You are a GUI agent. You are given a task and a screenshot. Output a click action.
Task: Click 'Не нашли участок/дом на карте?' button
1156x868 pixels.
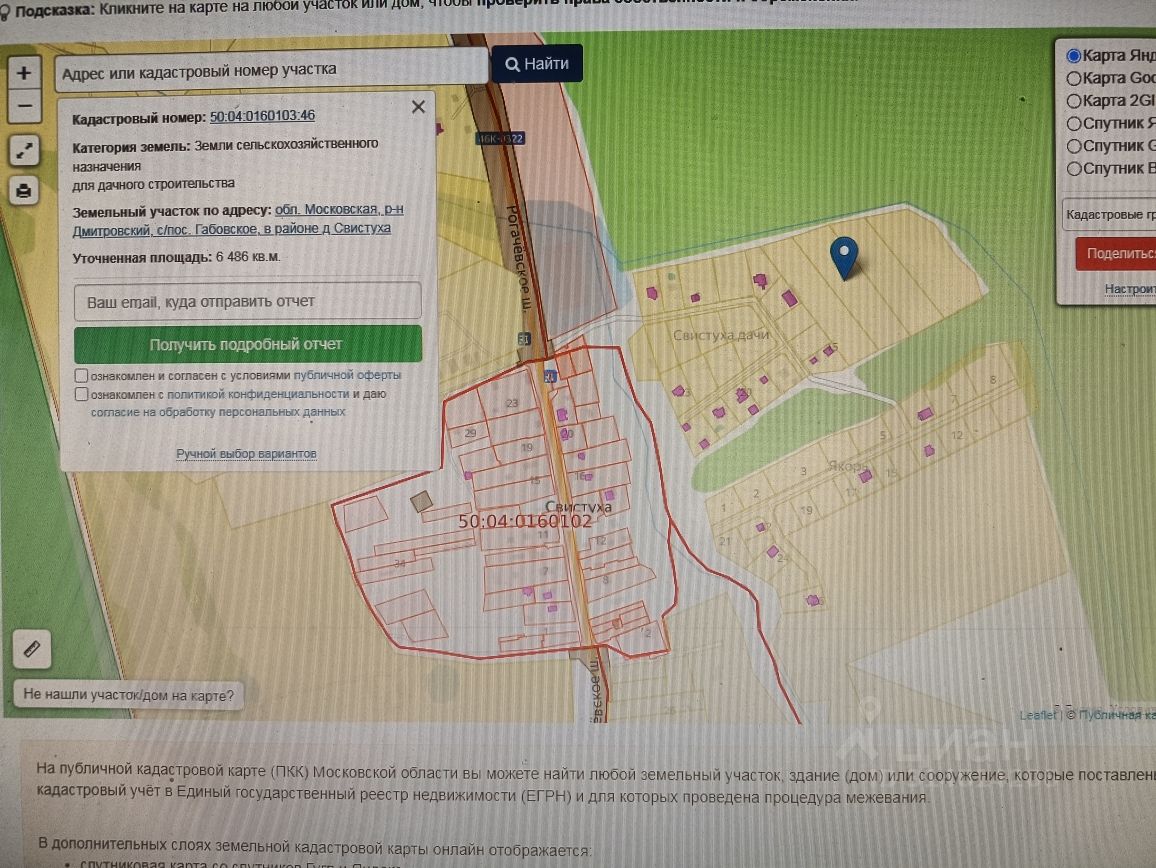(128, 695)
